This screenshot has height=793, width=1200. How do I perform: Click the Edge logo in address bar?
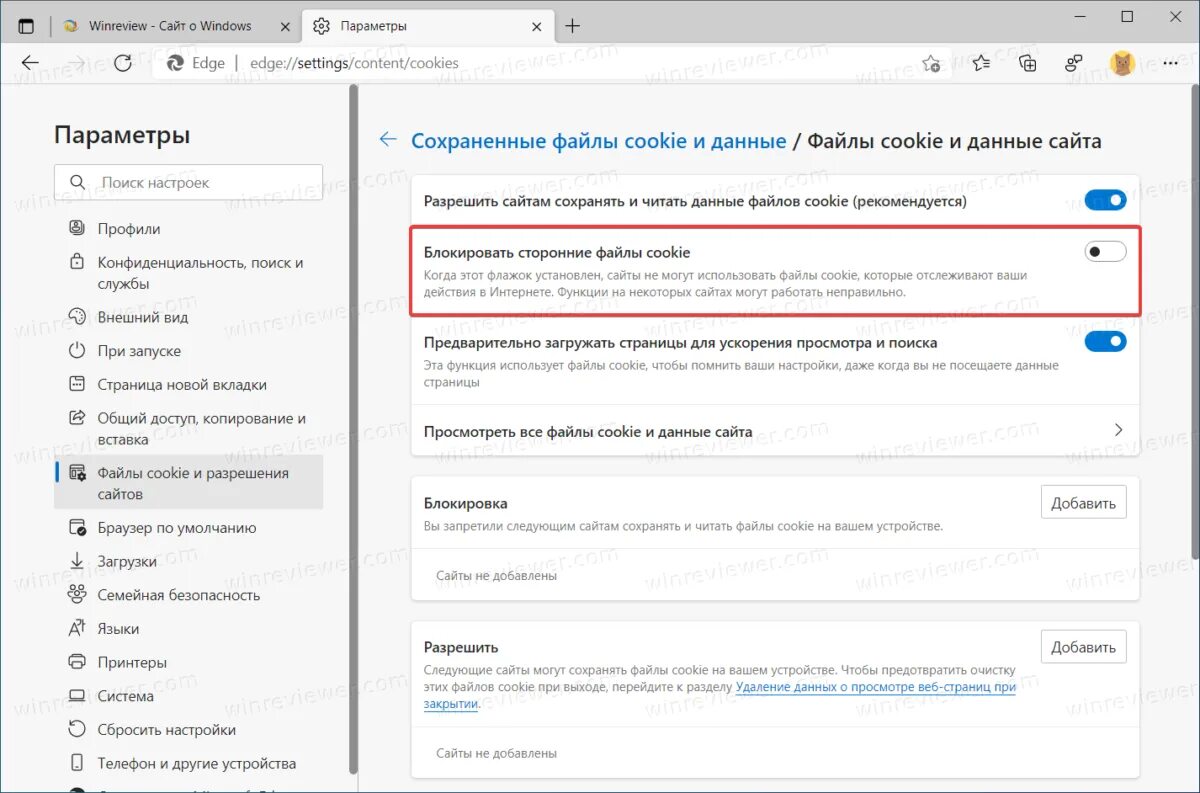pos(176,63)
